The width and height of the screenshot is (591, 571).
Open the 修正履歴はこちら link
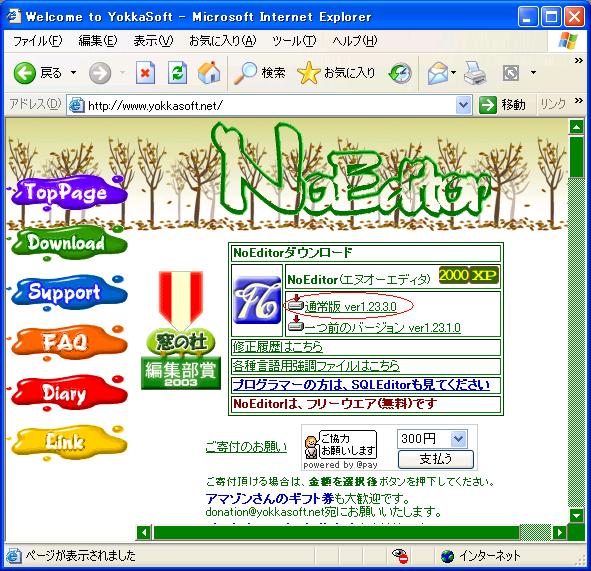pos(277,347)
